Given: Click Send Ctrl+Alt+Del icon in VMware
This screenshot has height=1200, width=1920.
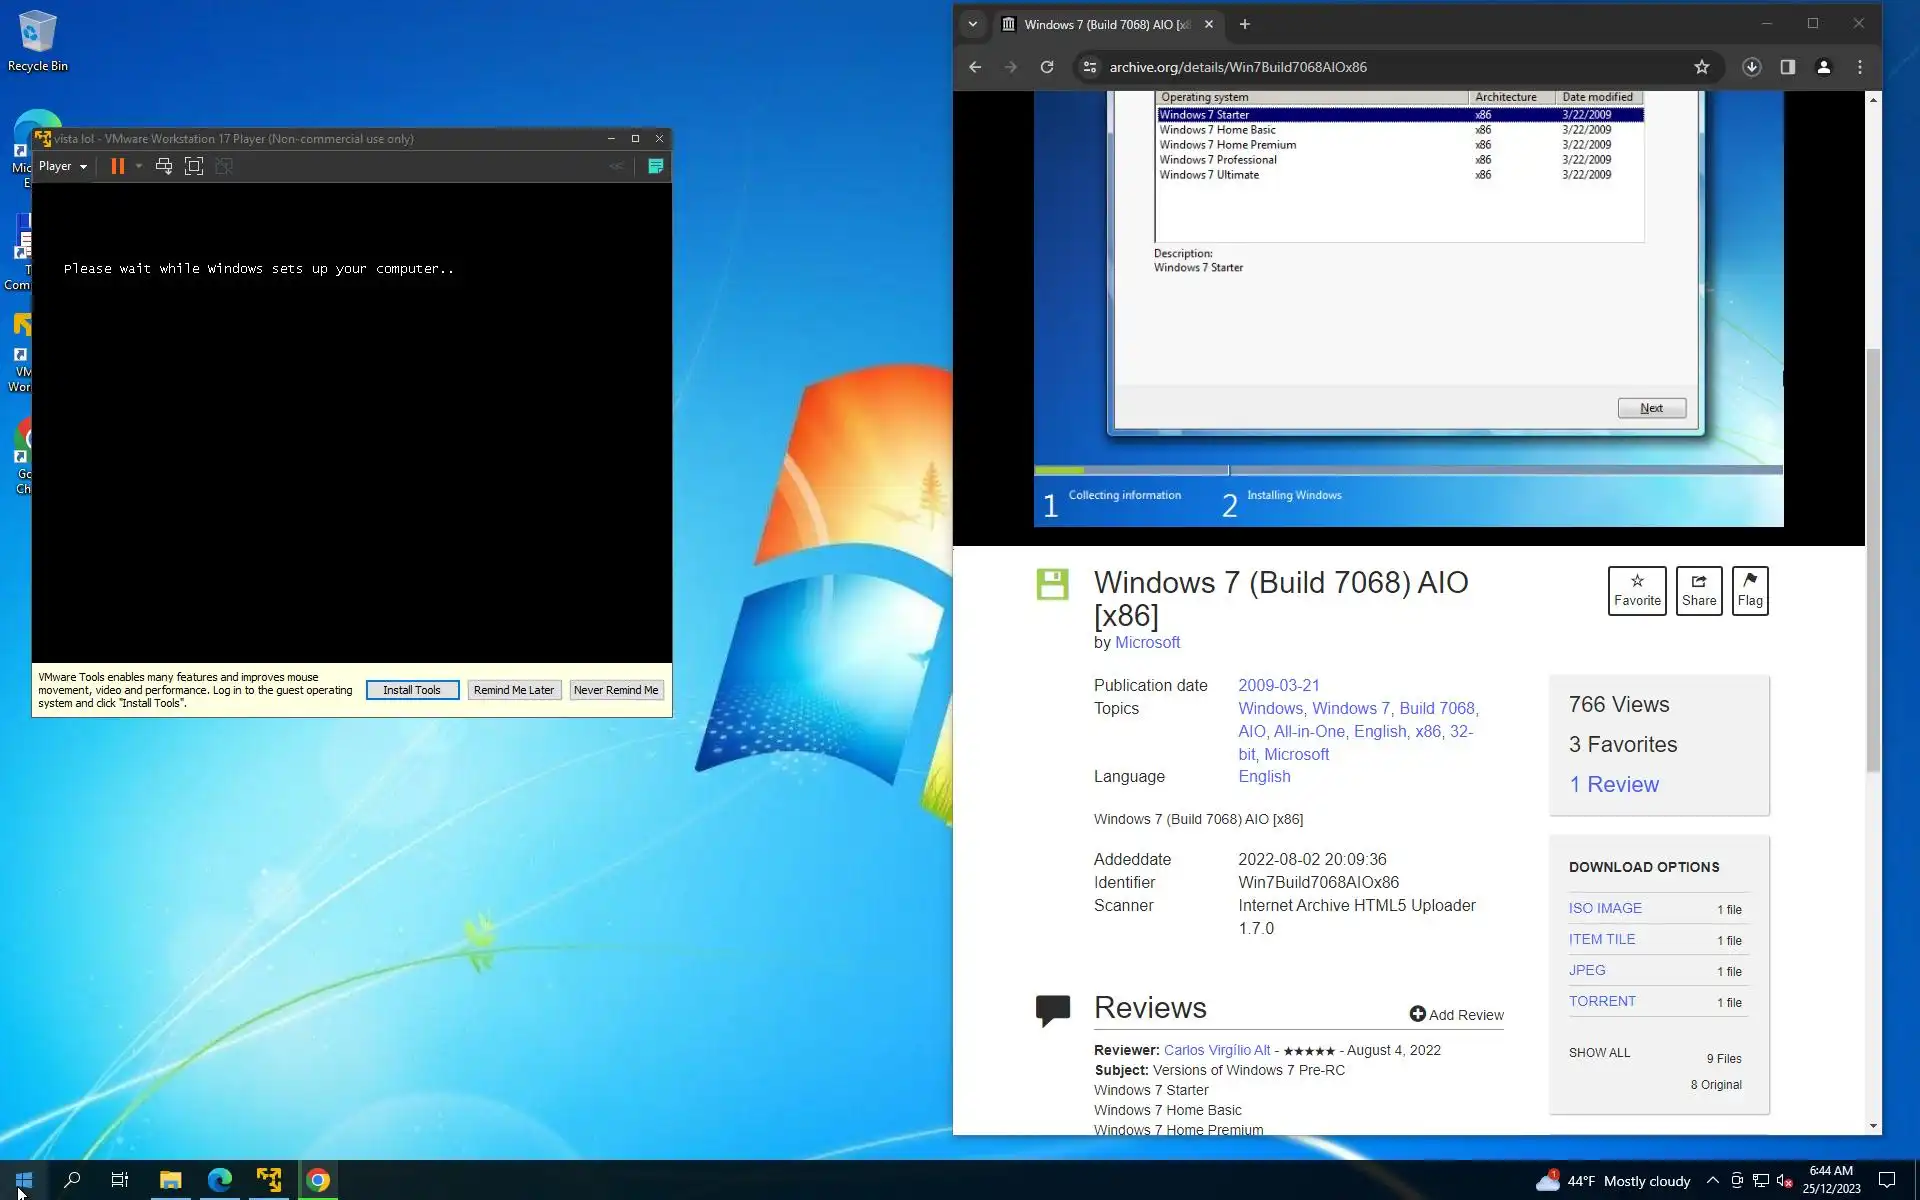Looking at the screenshot, I should [164, 166].
